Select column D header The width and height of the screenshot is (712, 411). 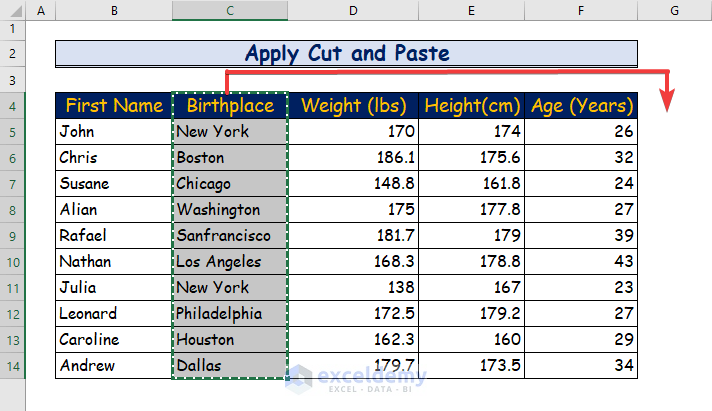353,10
